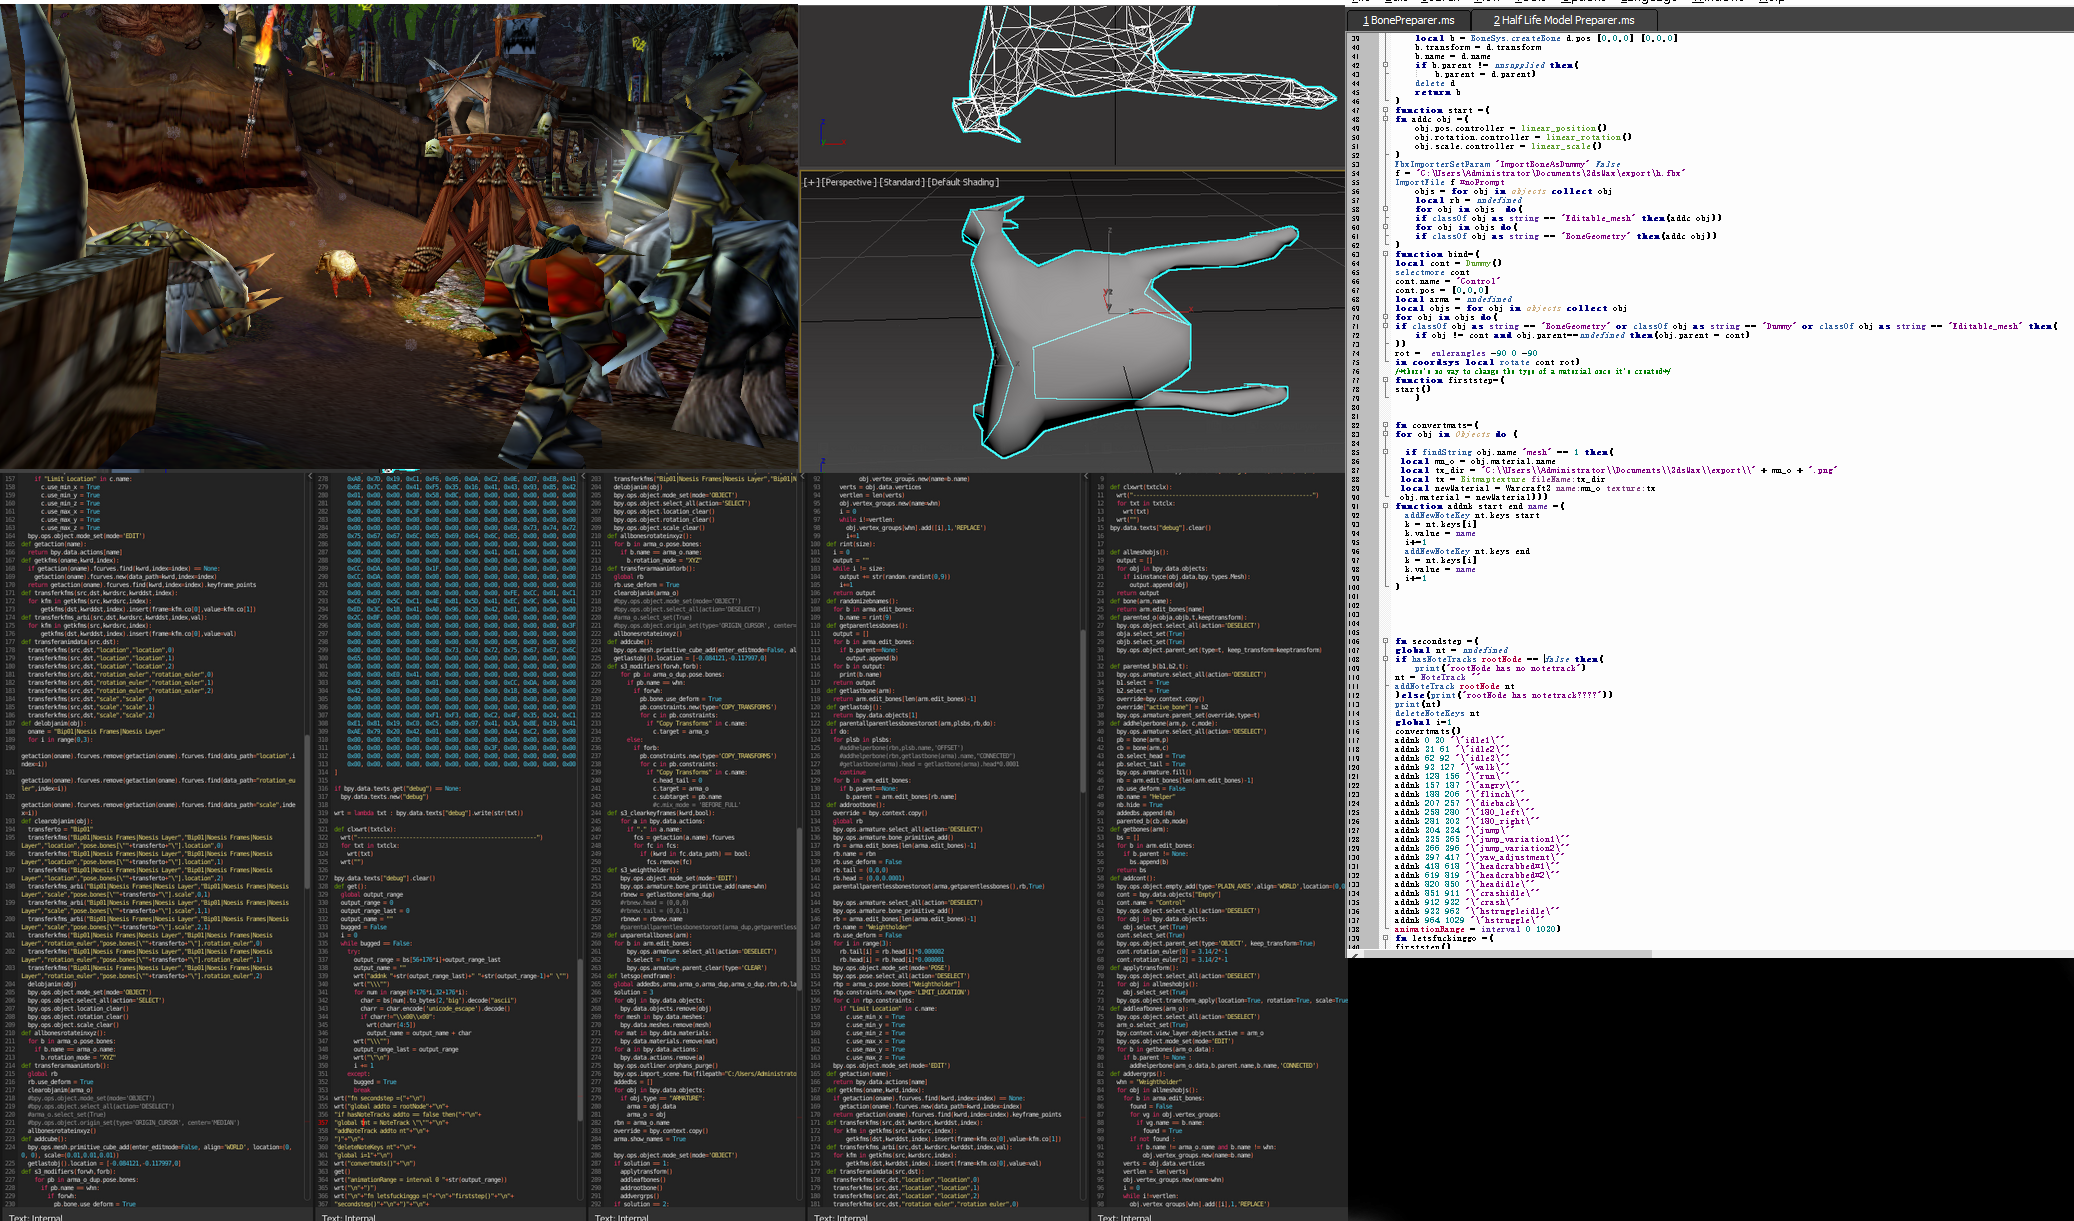Click the 'animationRange = interval 0 1020' line
This screenshot has width=2074, height=1221.
click(1477, 929)
